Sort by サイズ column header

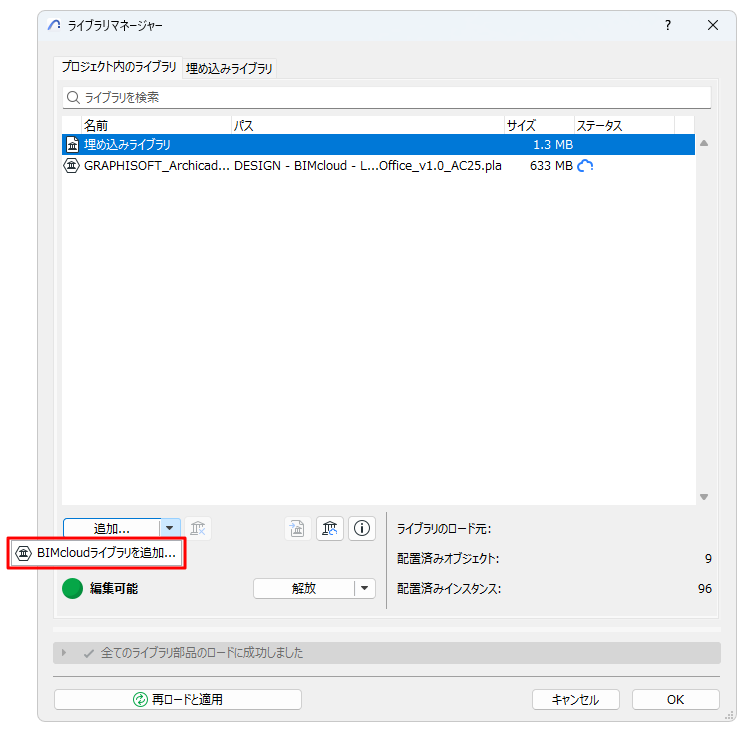(539, 125)
